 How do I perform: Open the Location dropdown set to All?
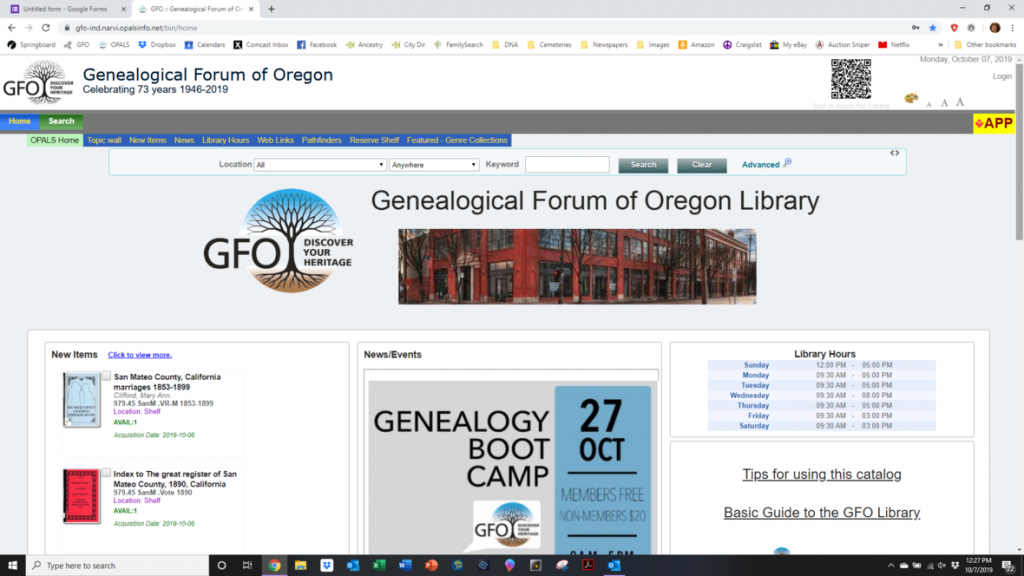320,165
